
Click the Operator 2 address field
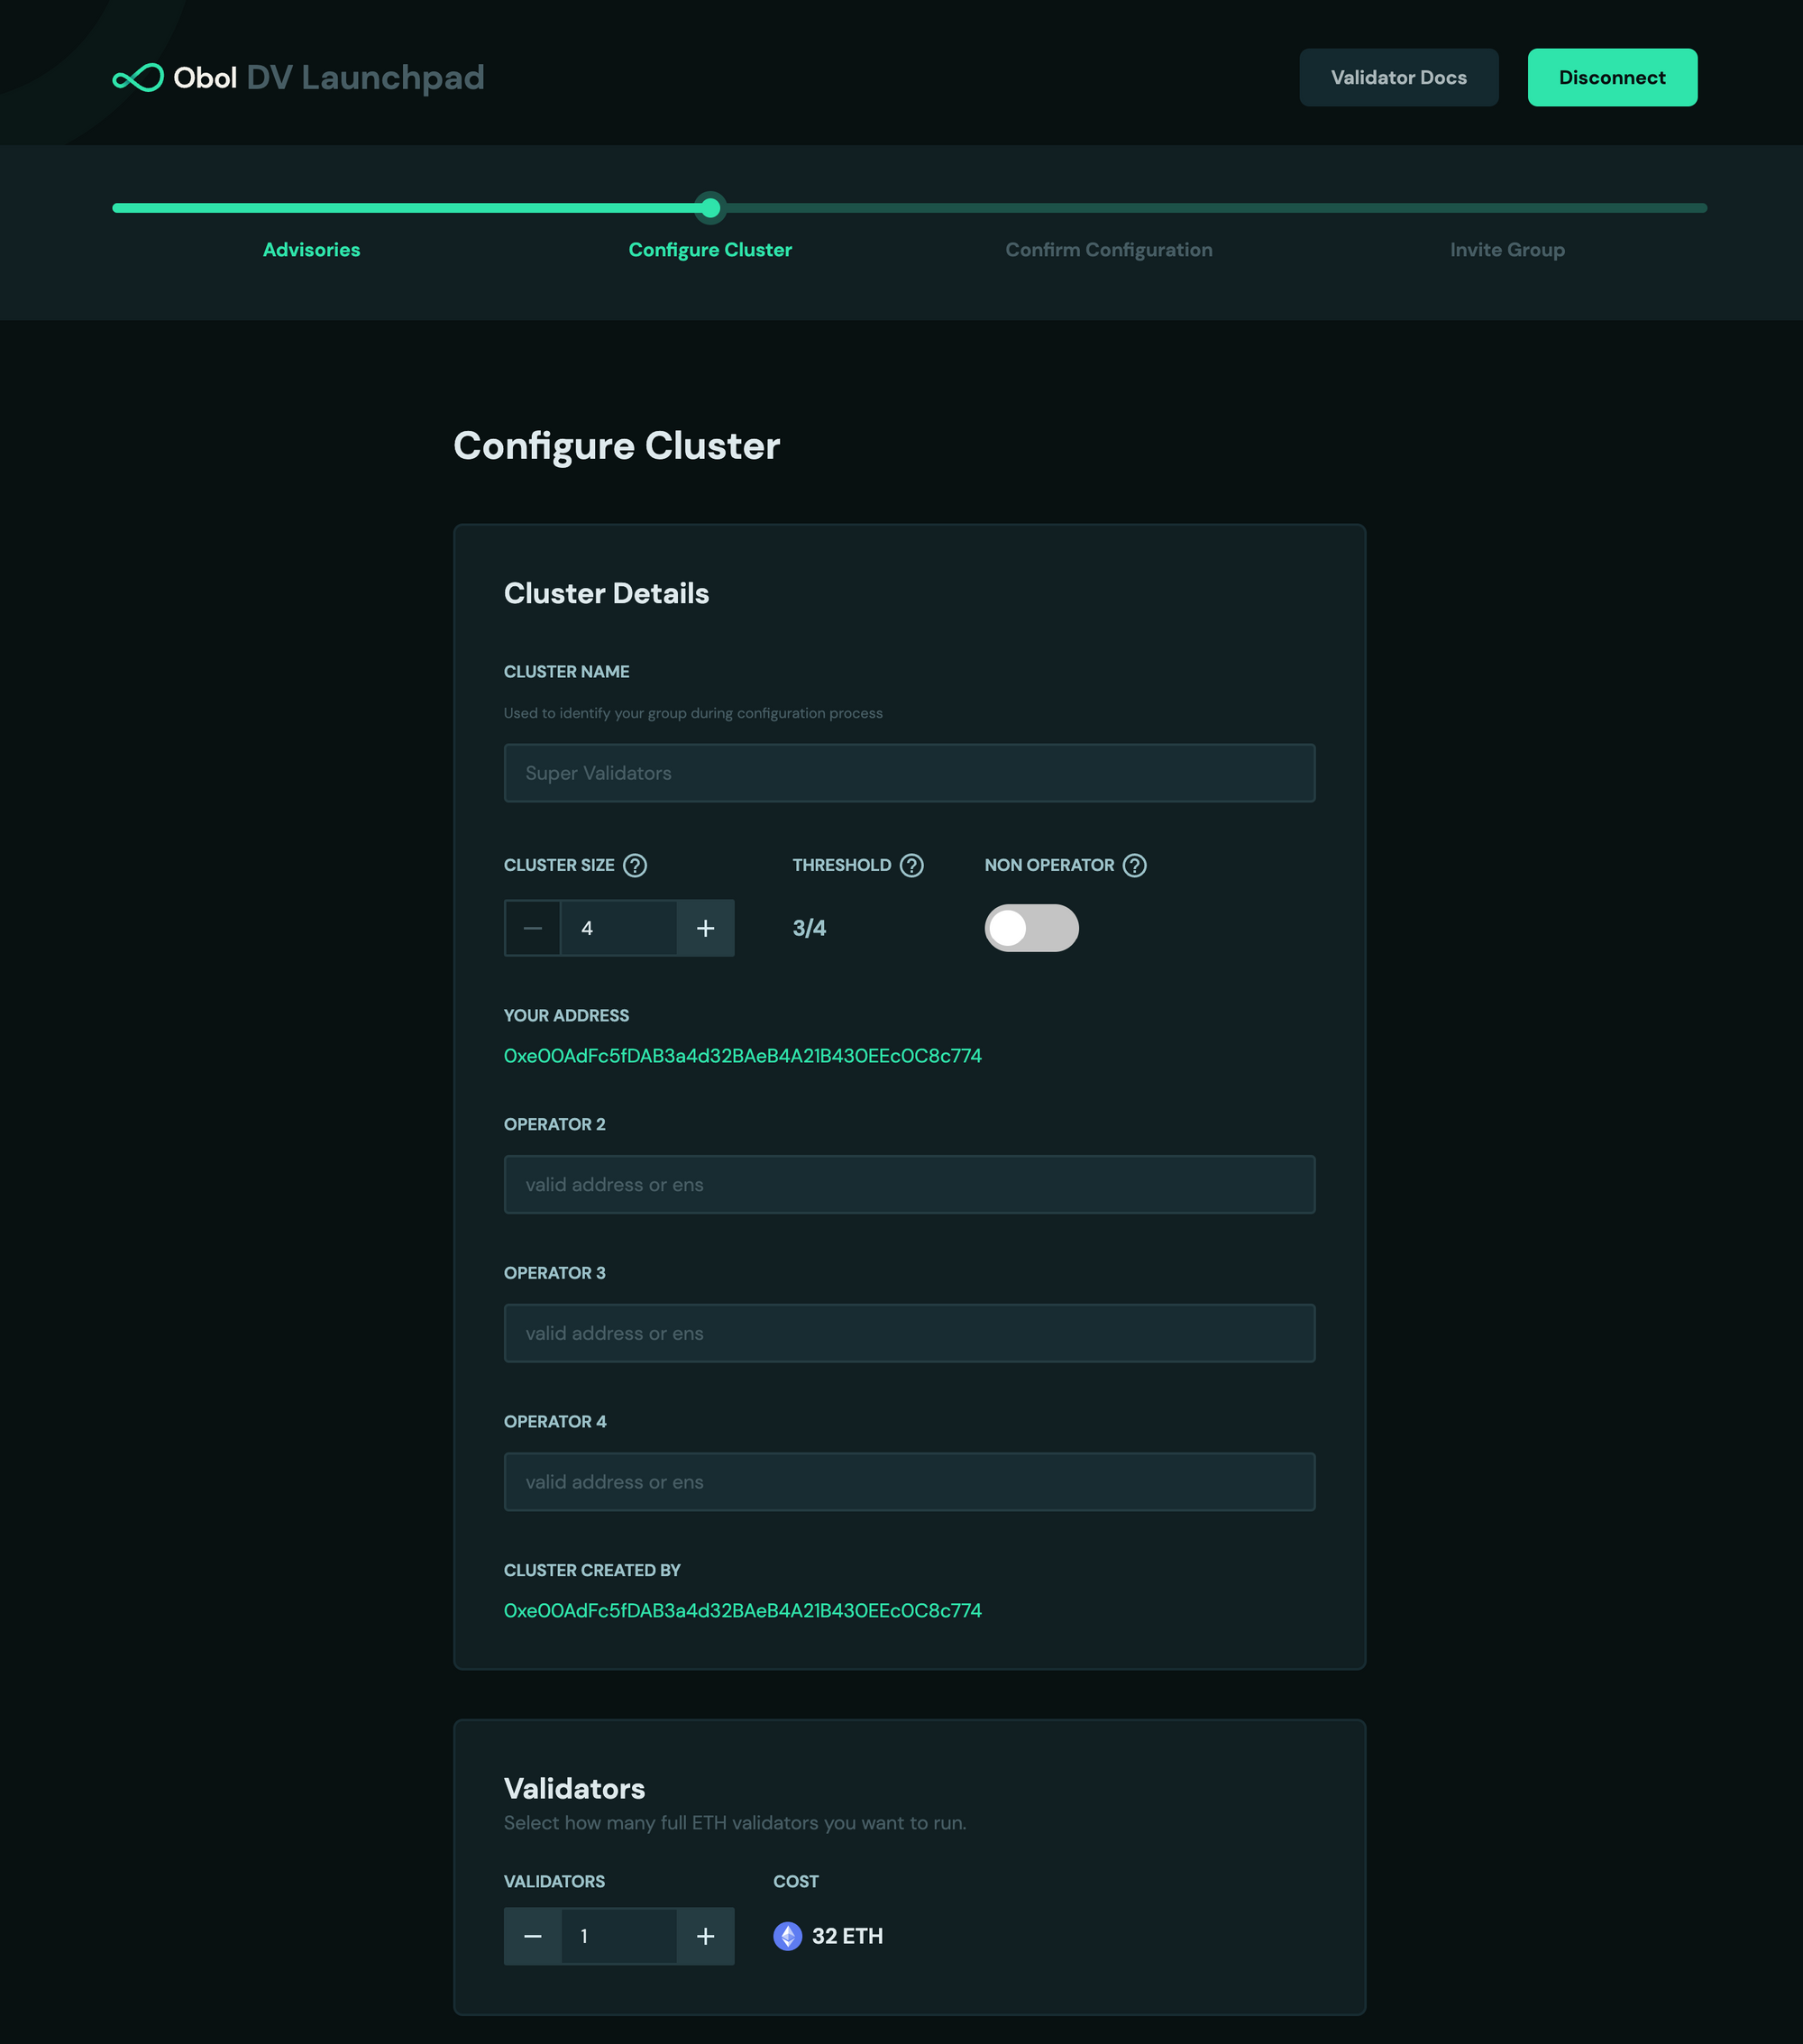pos(909,1185)
